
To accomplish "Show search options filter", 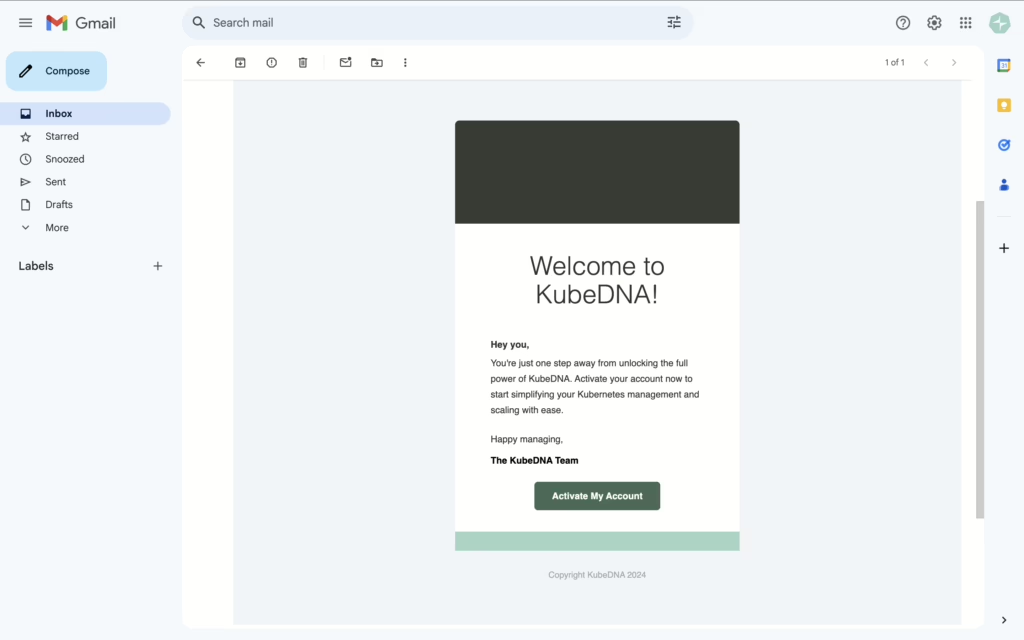I will (674, 23).
